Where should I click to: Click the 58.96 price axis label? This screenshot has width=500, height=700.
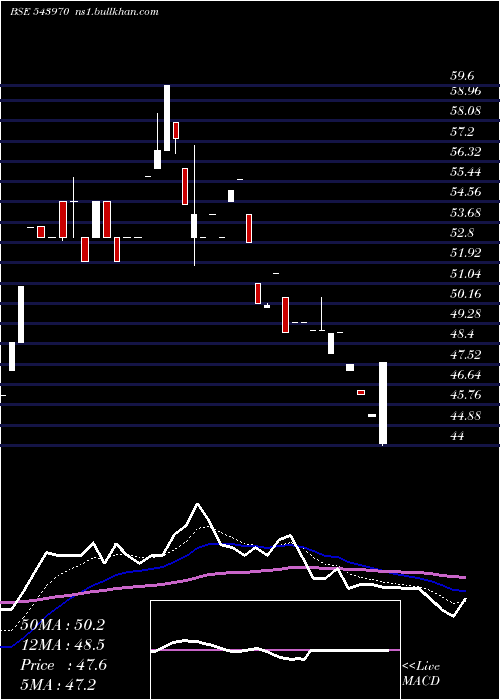pyautogui.click(x=466, y=91)
